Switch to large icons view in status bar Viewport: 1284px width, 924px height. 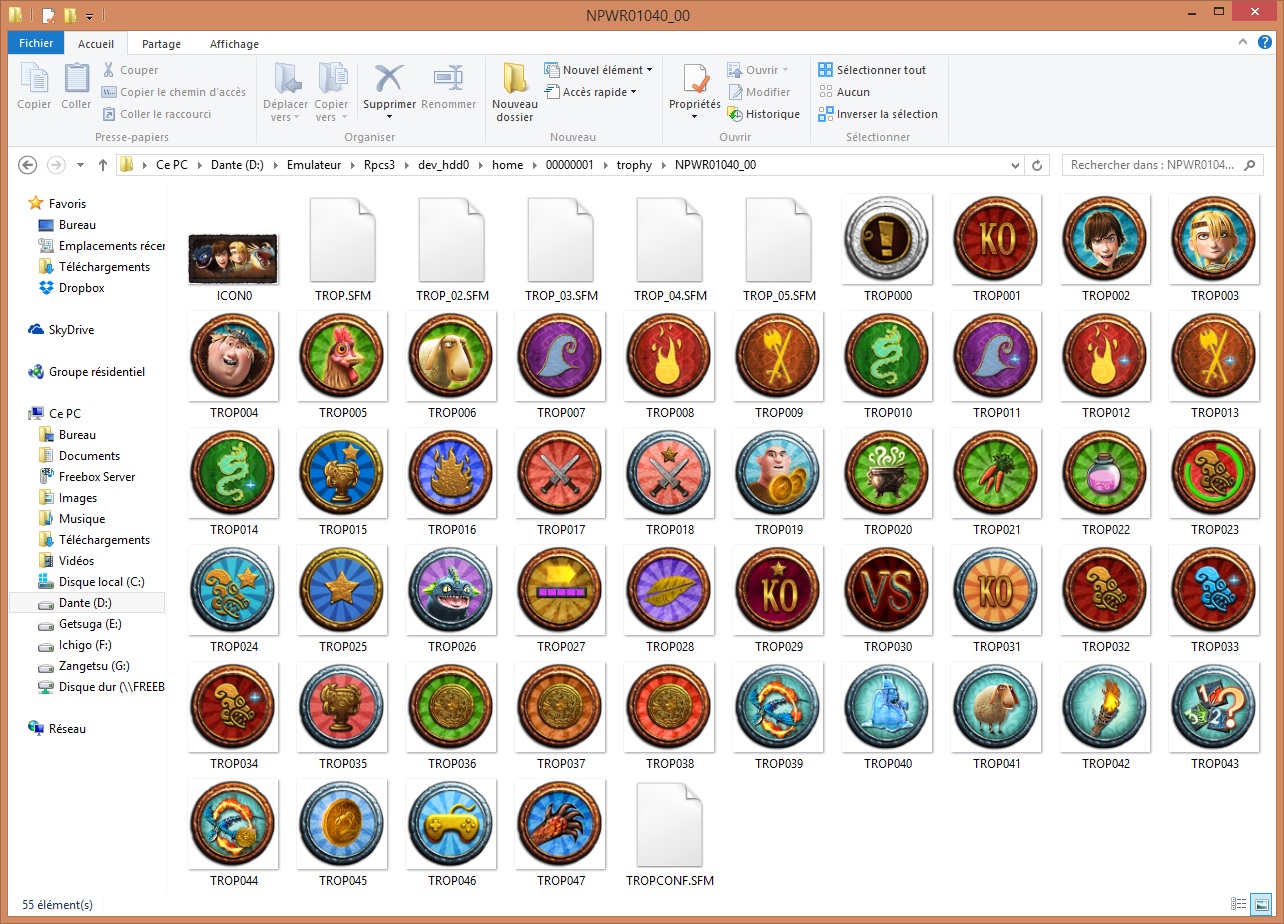click(x=1258, y=904)
